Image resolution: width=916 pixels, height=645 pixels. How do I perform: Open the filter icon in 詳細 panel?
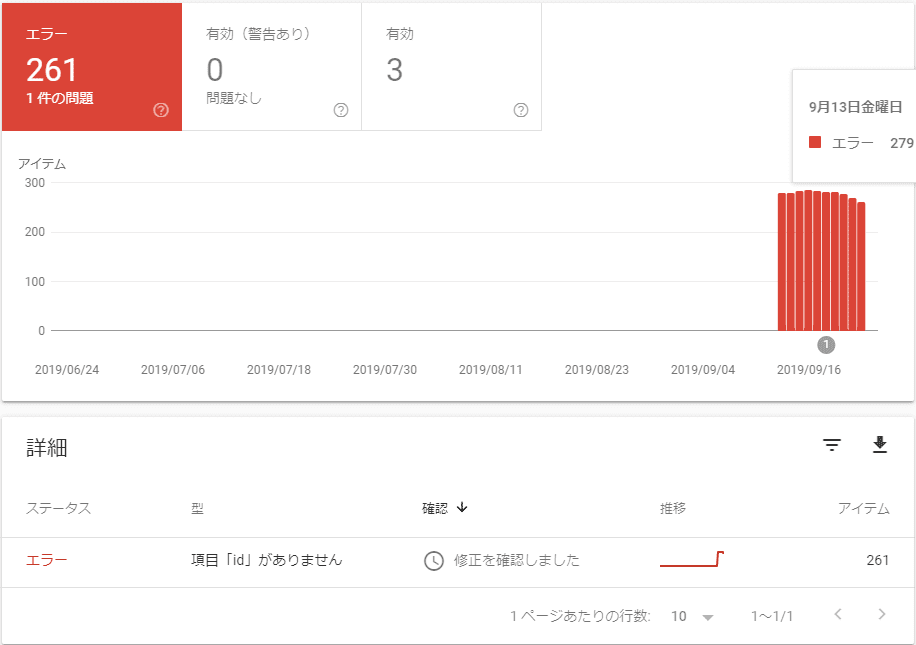tap(832, 445)
